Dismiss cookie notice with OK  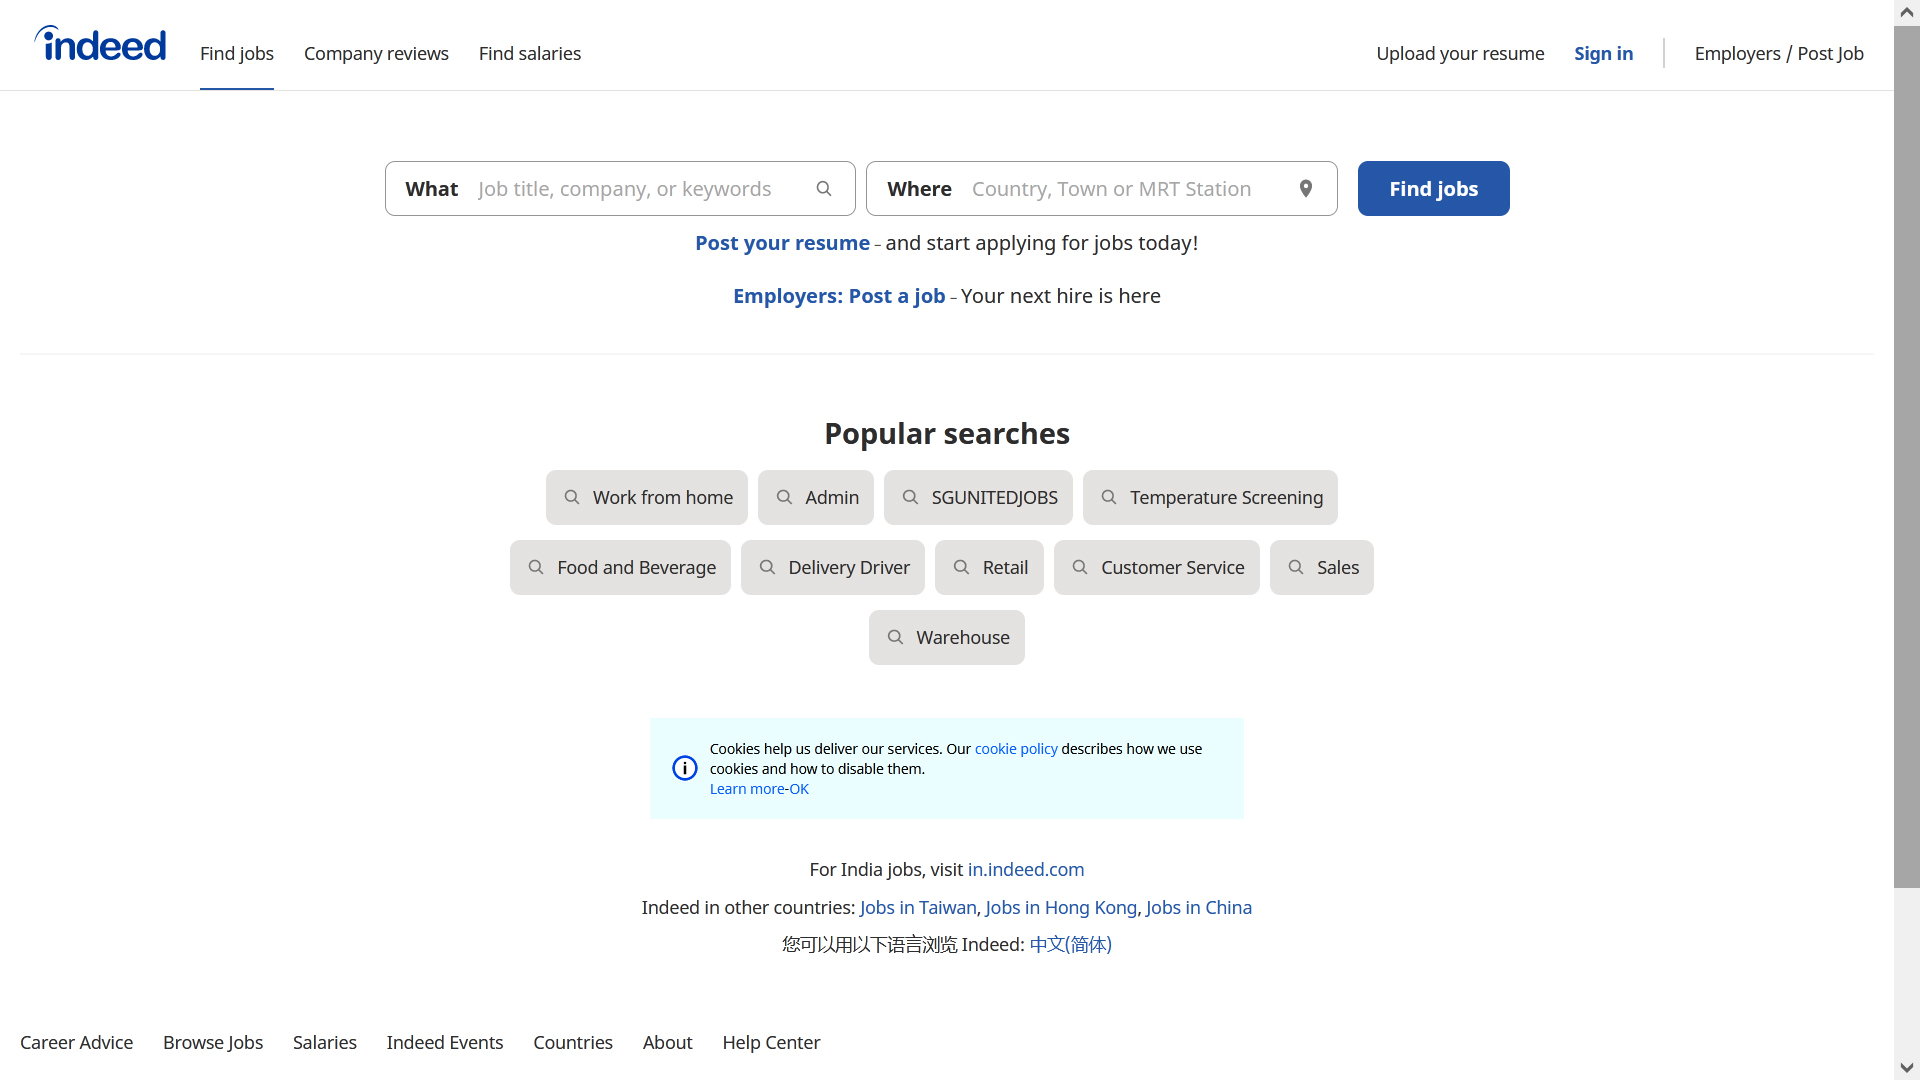pos(799,789)
